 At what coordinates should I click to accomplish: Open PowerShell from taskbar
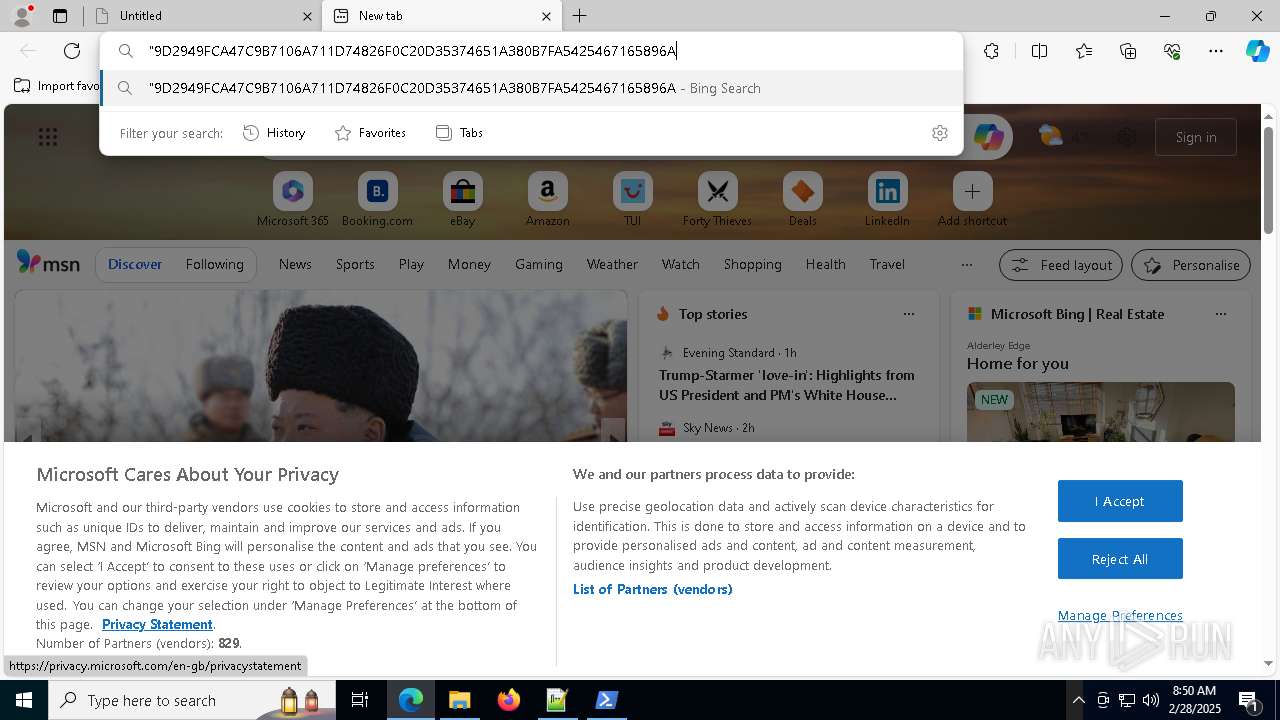[606, 700]
